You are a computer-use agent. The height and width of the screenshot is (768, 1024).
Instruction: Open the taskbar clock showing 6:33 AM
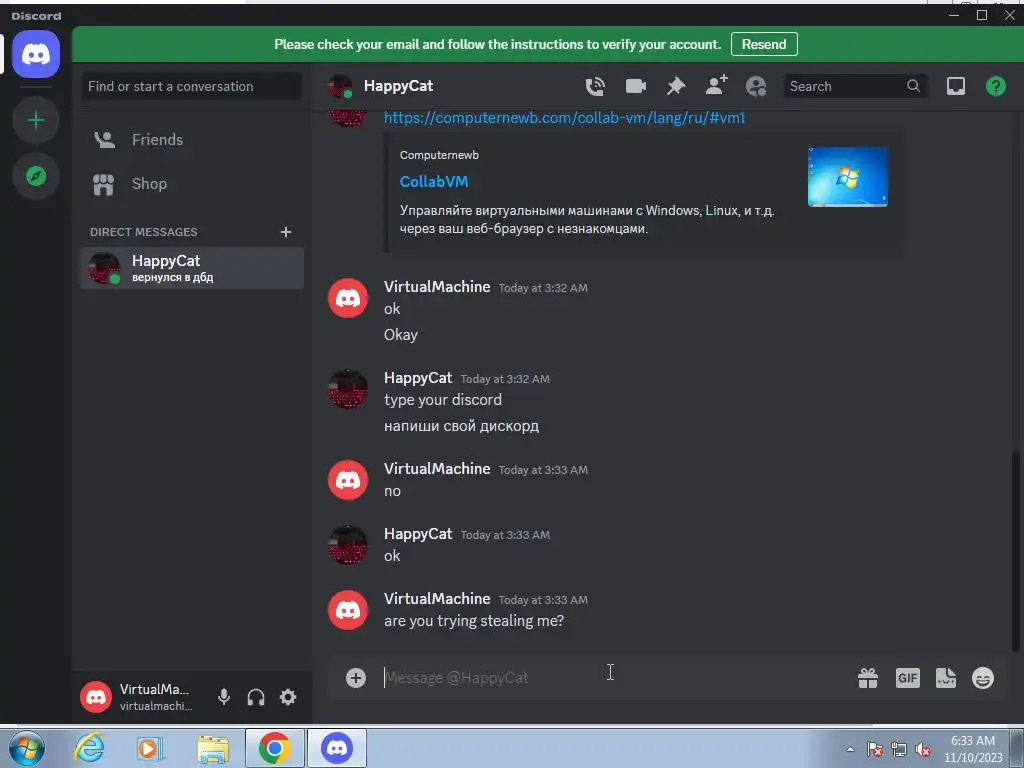pyautogui.click(x=973, y=749)
